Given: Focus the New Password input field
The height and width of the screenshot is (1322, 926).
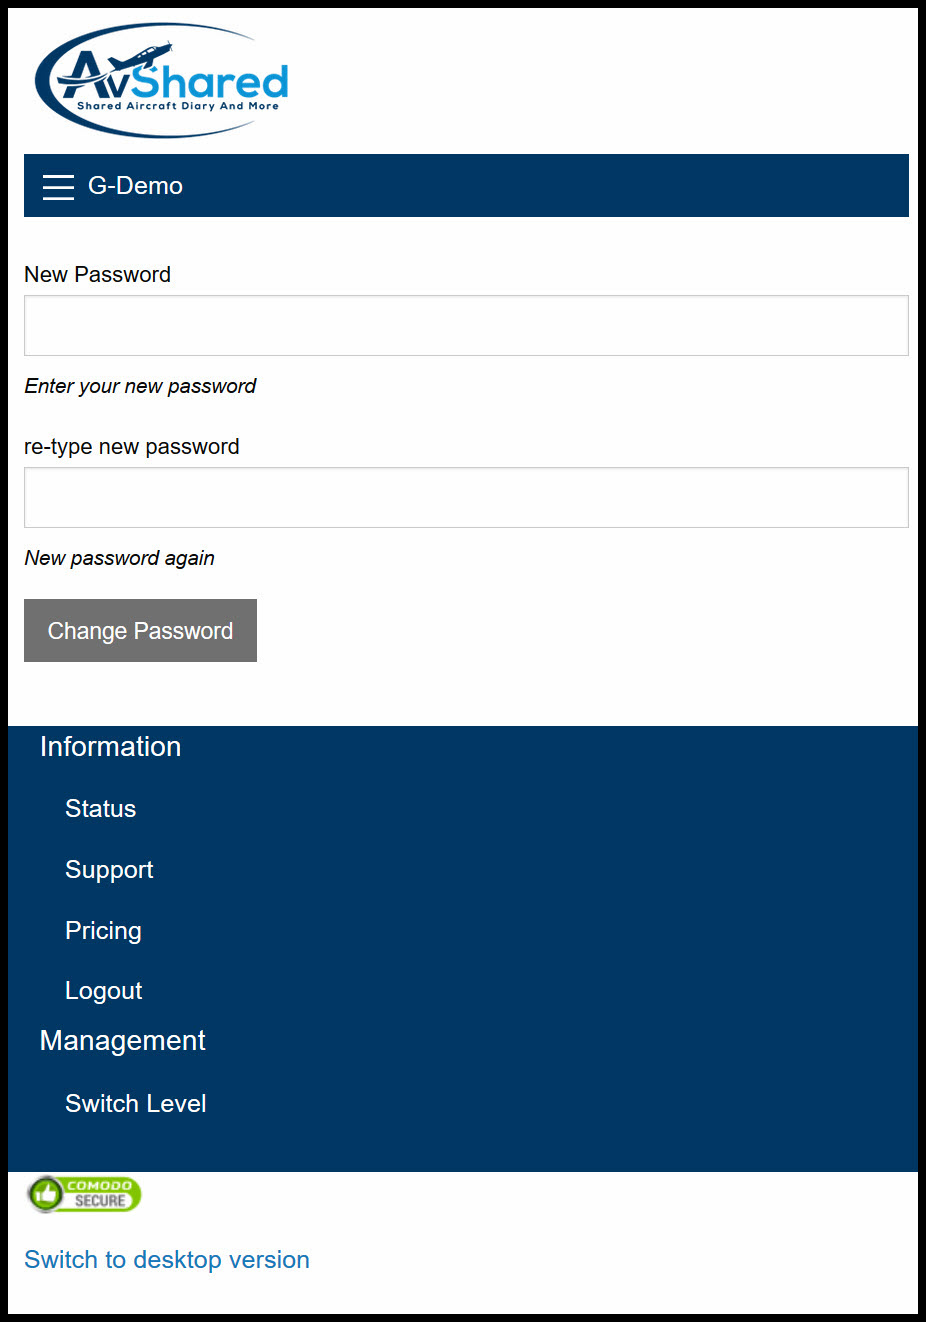Looking at the screenshot, I should click(466, 325).
